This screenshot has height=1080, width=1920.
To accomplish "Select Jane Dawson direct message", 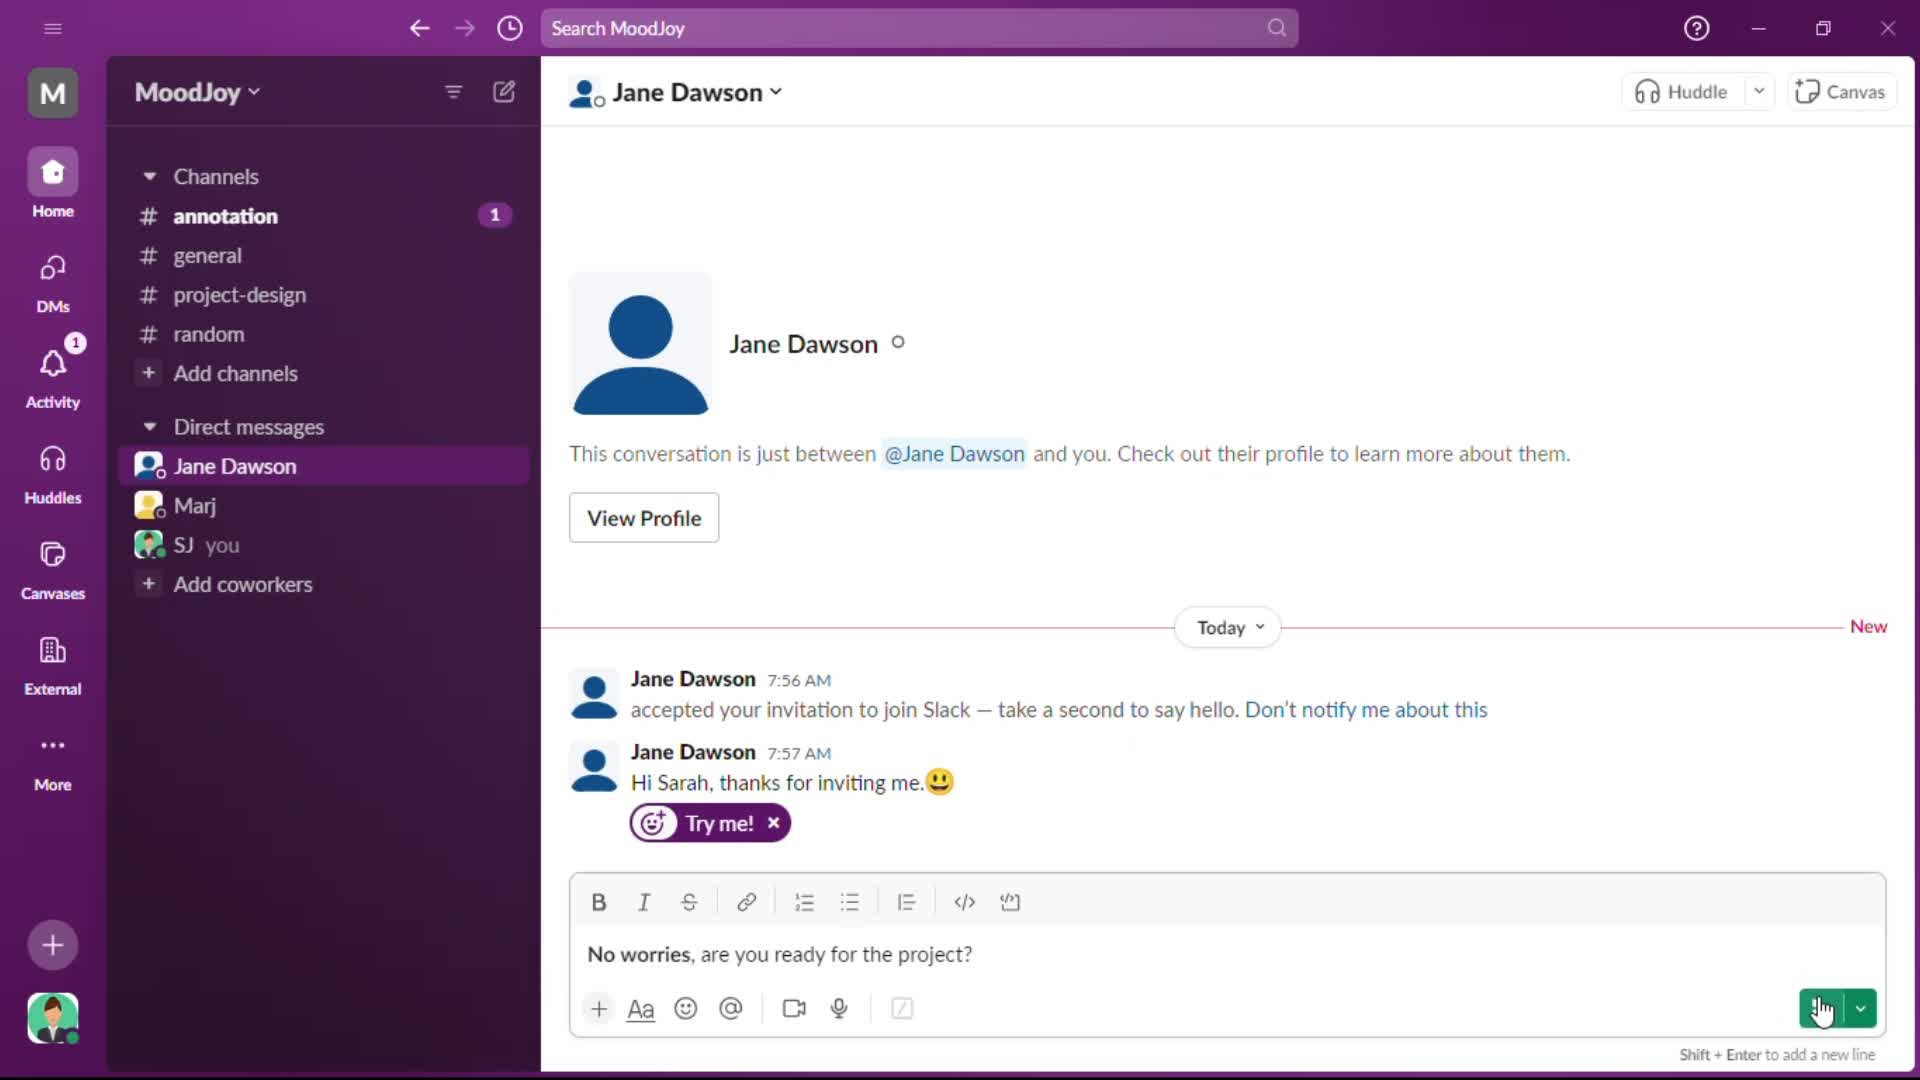I will click(324, 466).
